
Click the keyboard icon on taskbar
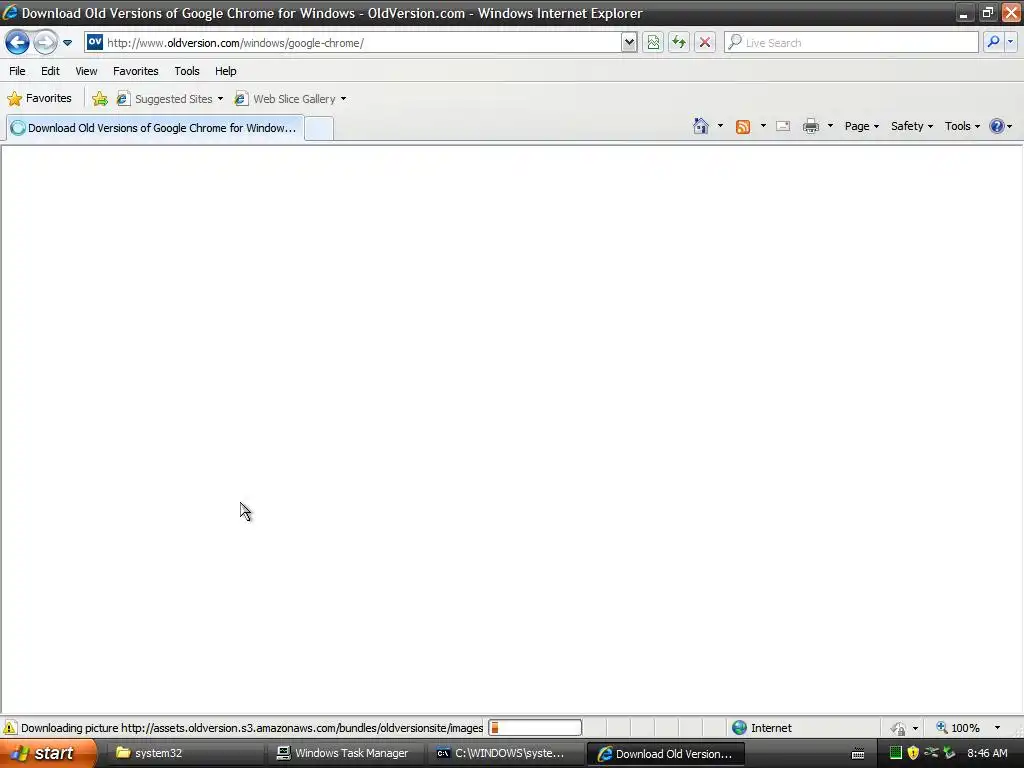858,754
